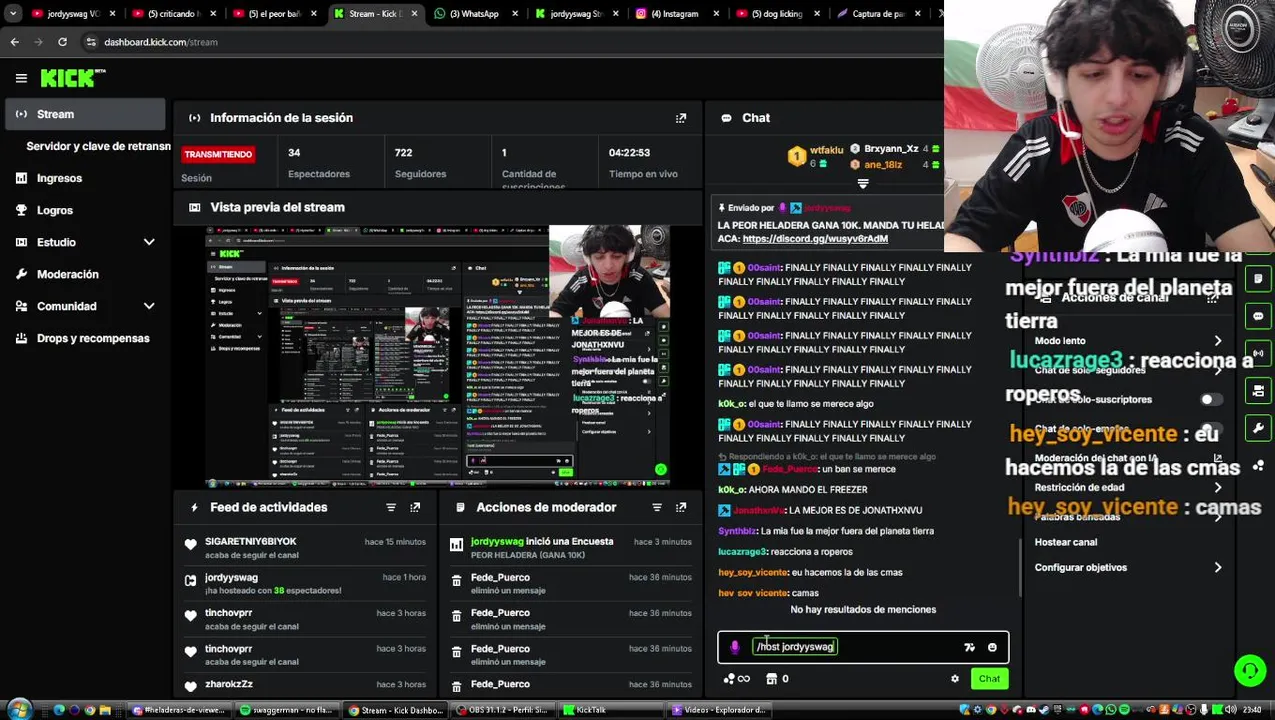The height and width of the screenshot is (720, 1275).
Task: Switch to the Instagram browser tab
Action: point(674,14)
